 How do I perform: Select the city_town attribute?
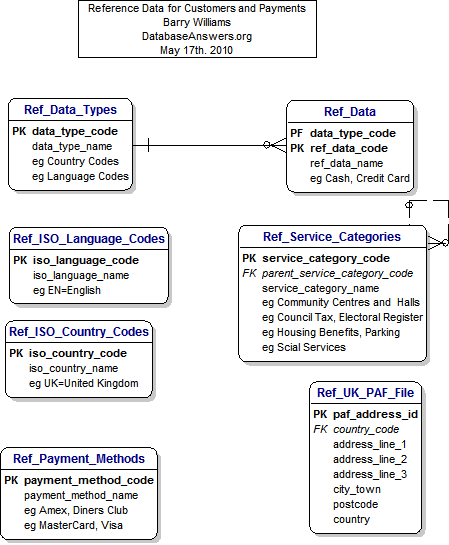357,489
